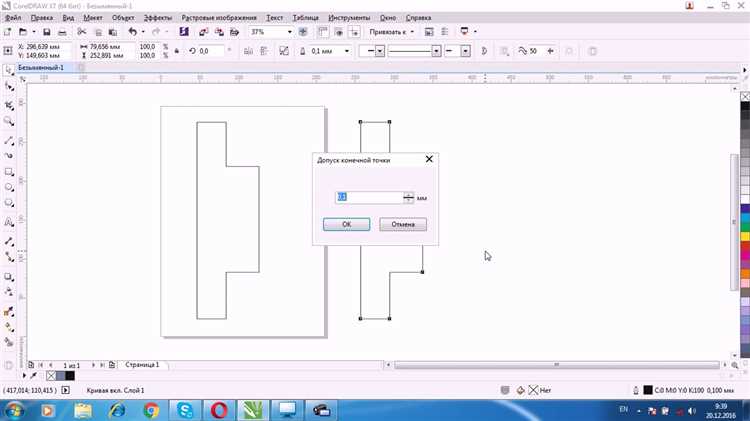Select the Ellipse tool in toolbox
This screenshot has width=750, height=421.
click(x=10, y=188)
